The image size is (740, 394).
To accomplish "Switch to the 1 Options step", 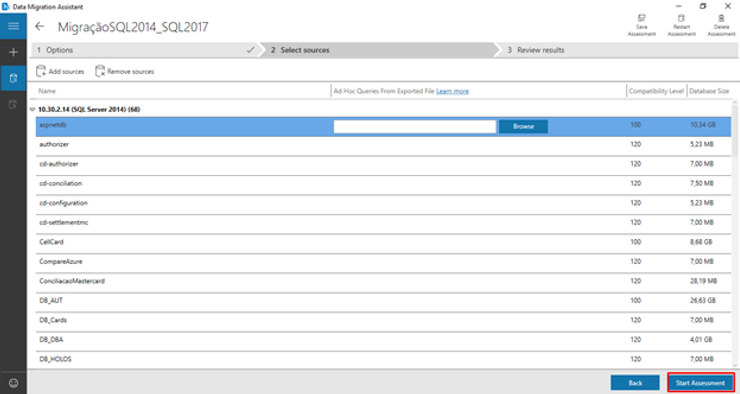I will [x=144, y=50].
